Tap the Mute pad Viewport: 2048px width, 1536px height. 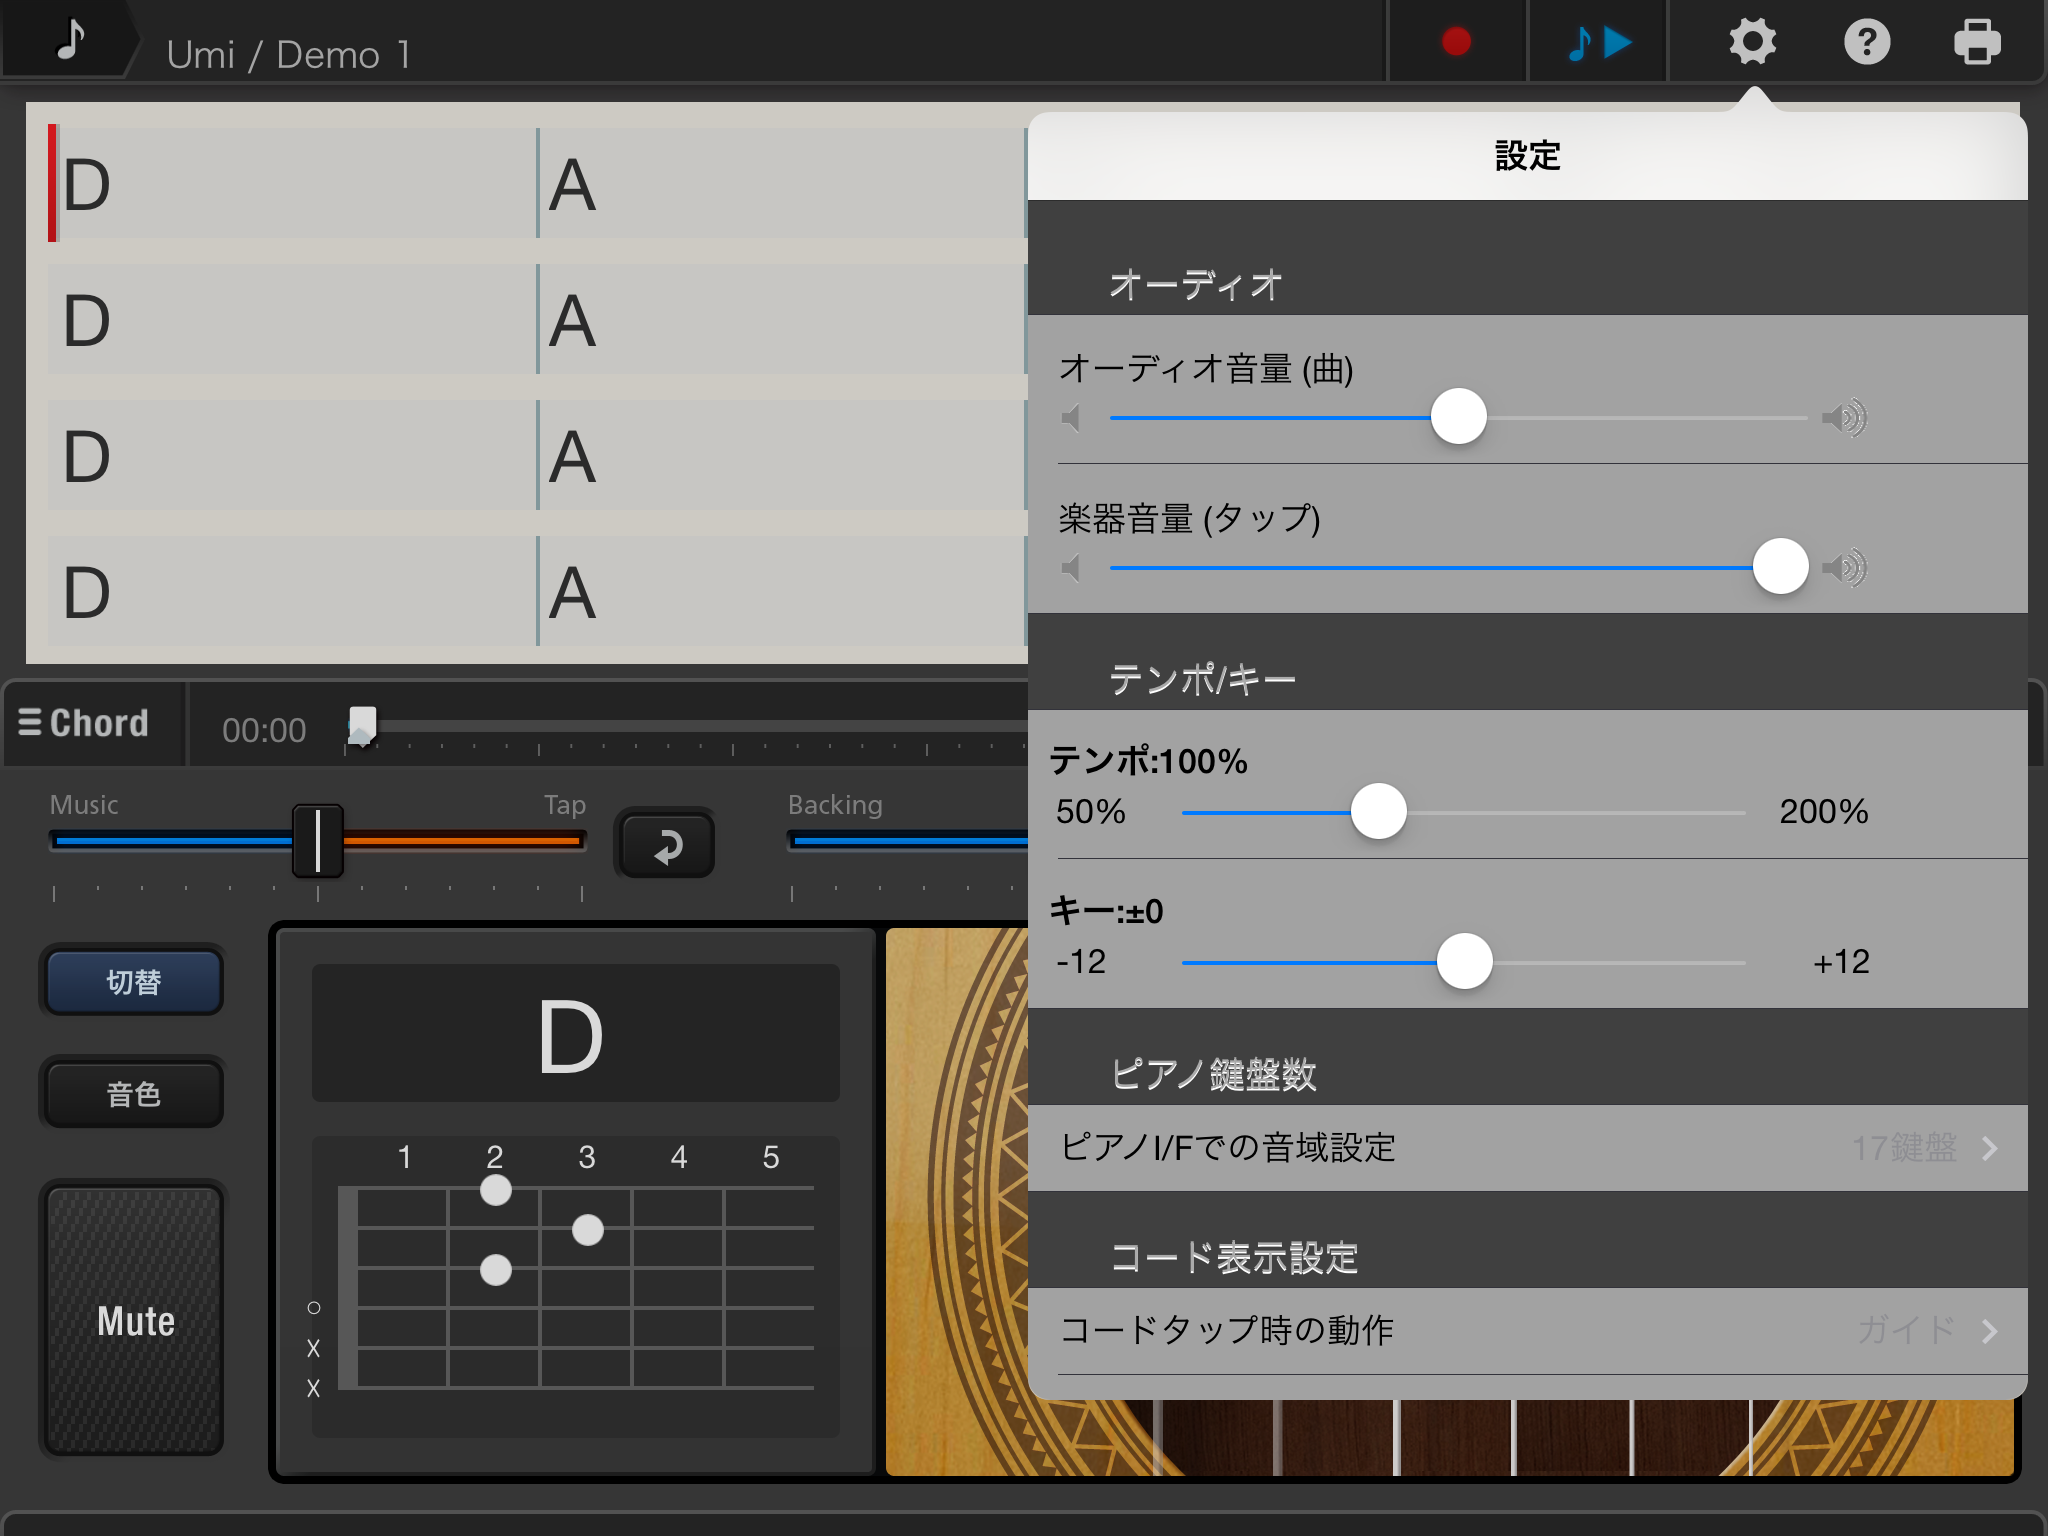(x=135, y=1320)
